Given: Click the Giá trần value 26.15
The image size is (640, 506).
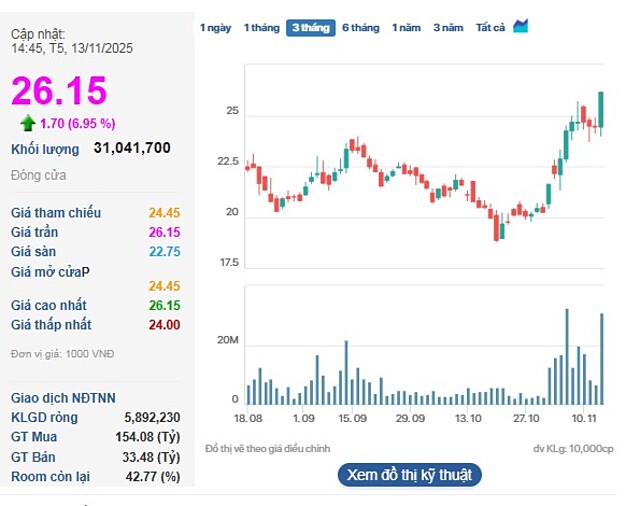Looking at the screenshot, I should point(164,232).
